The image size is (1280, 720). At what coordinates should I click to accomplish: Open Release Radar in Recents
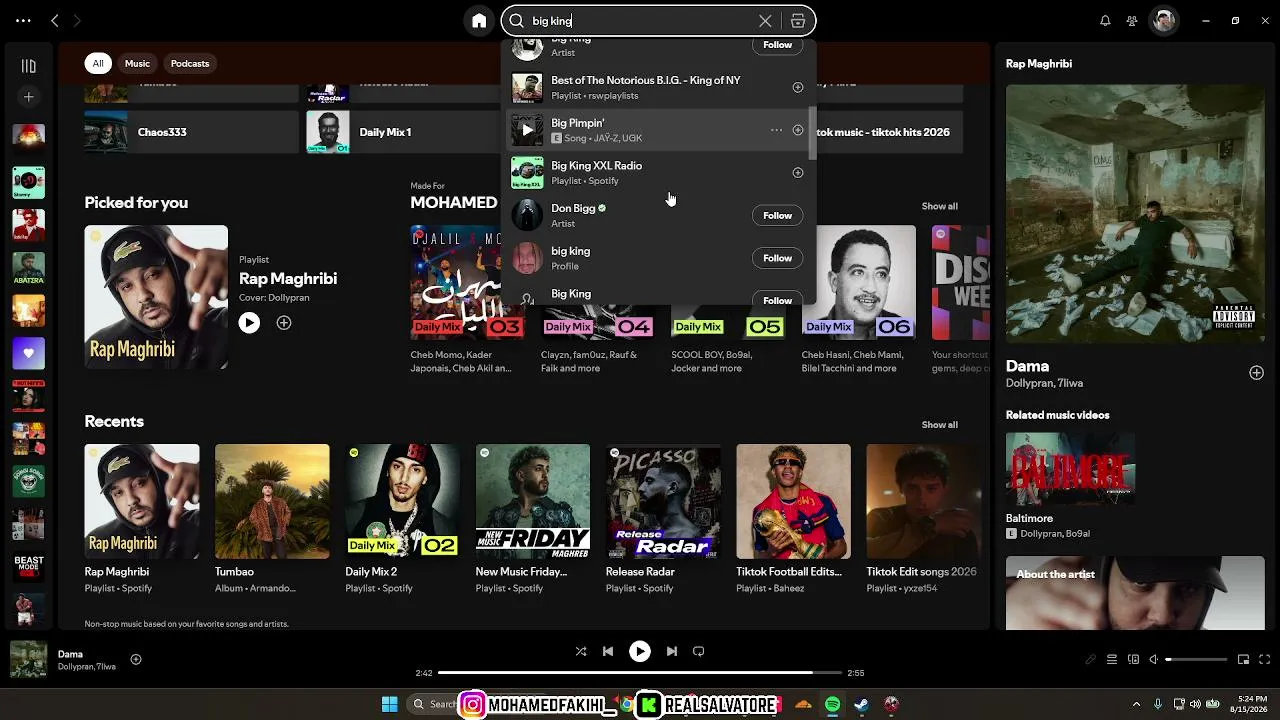click(663, 502)
